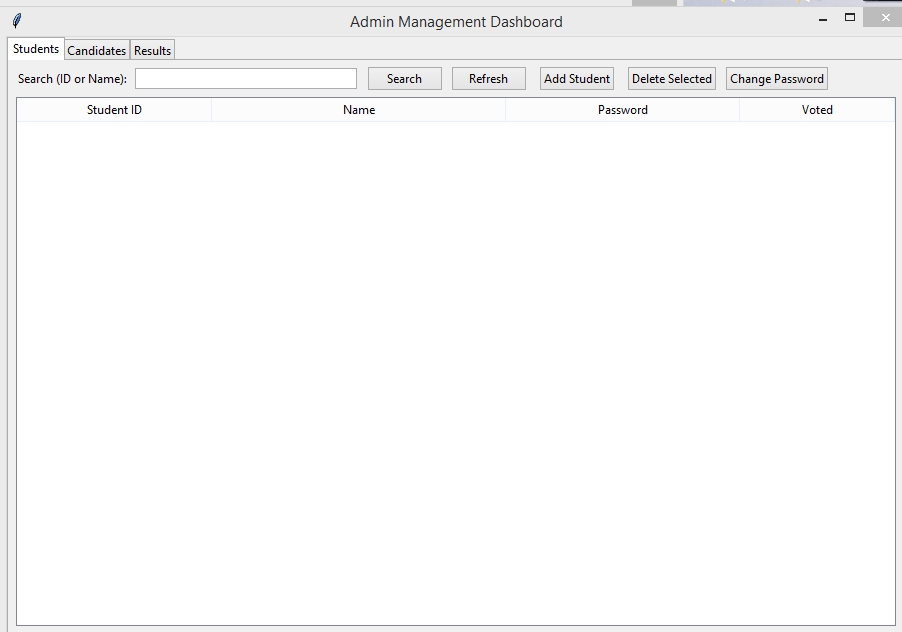Open the Change Password dialog
Image resolution: width=902 pixels, height=632 pixels.
point(777,79)
